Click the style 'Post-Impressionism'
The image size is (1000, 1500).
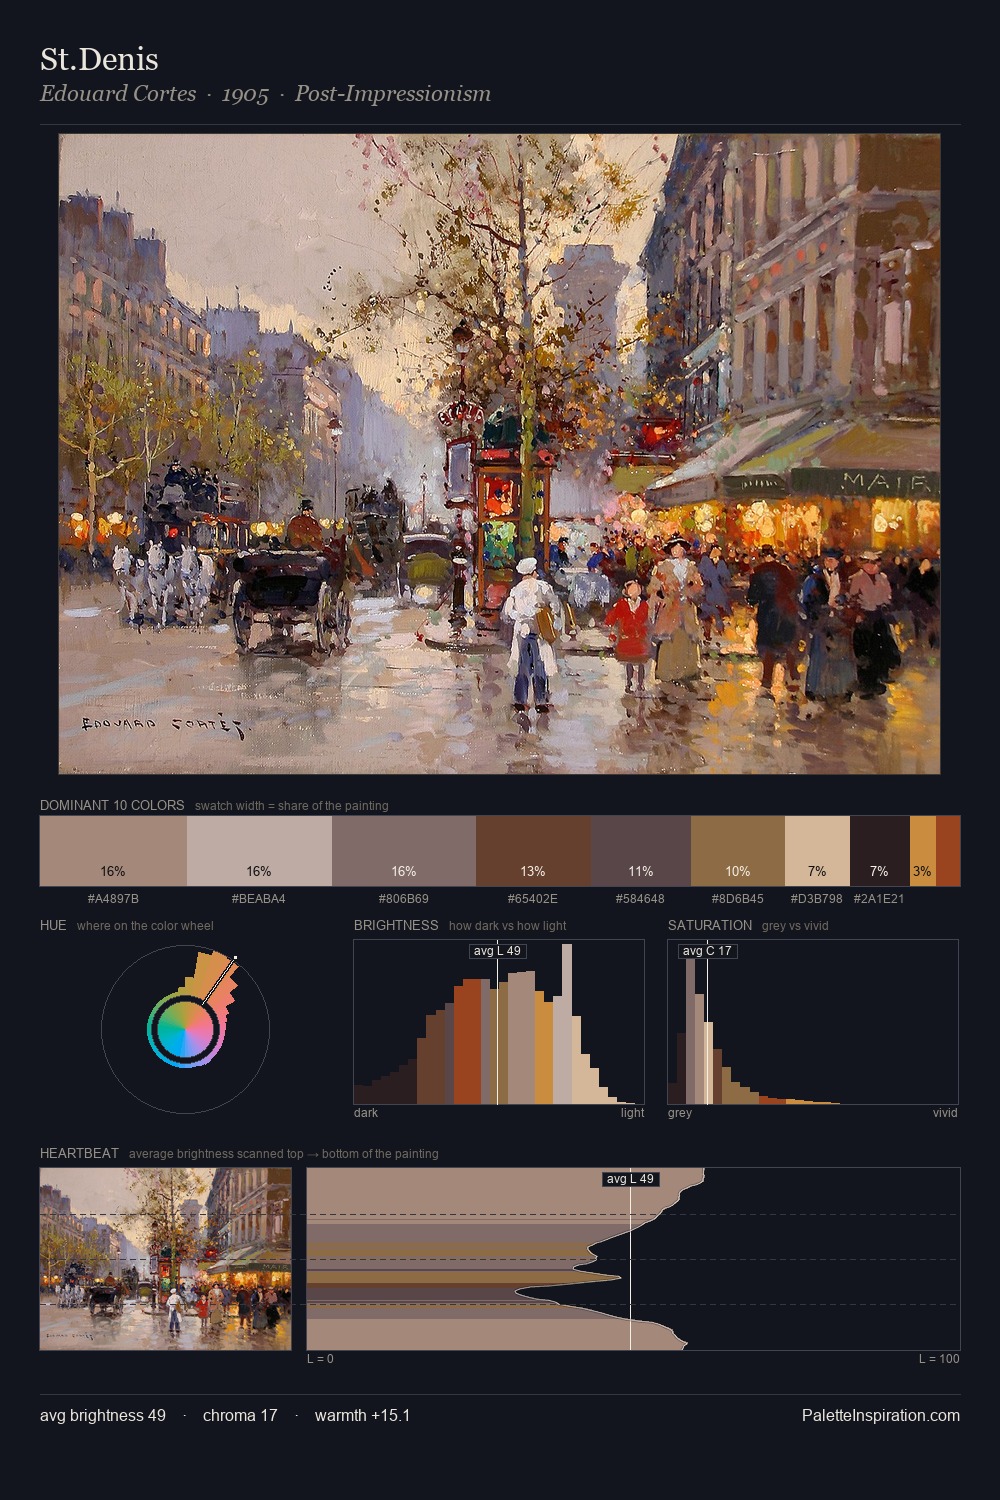(392, 93)
